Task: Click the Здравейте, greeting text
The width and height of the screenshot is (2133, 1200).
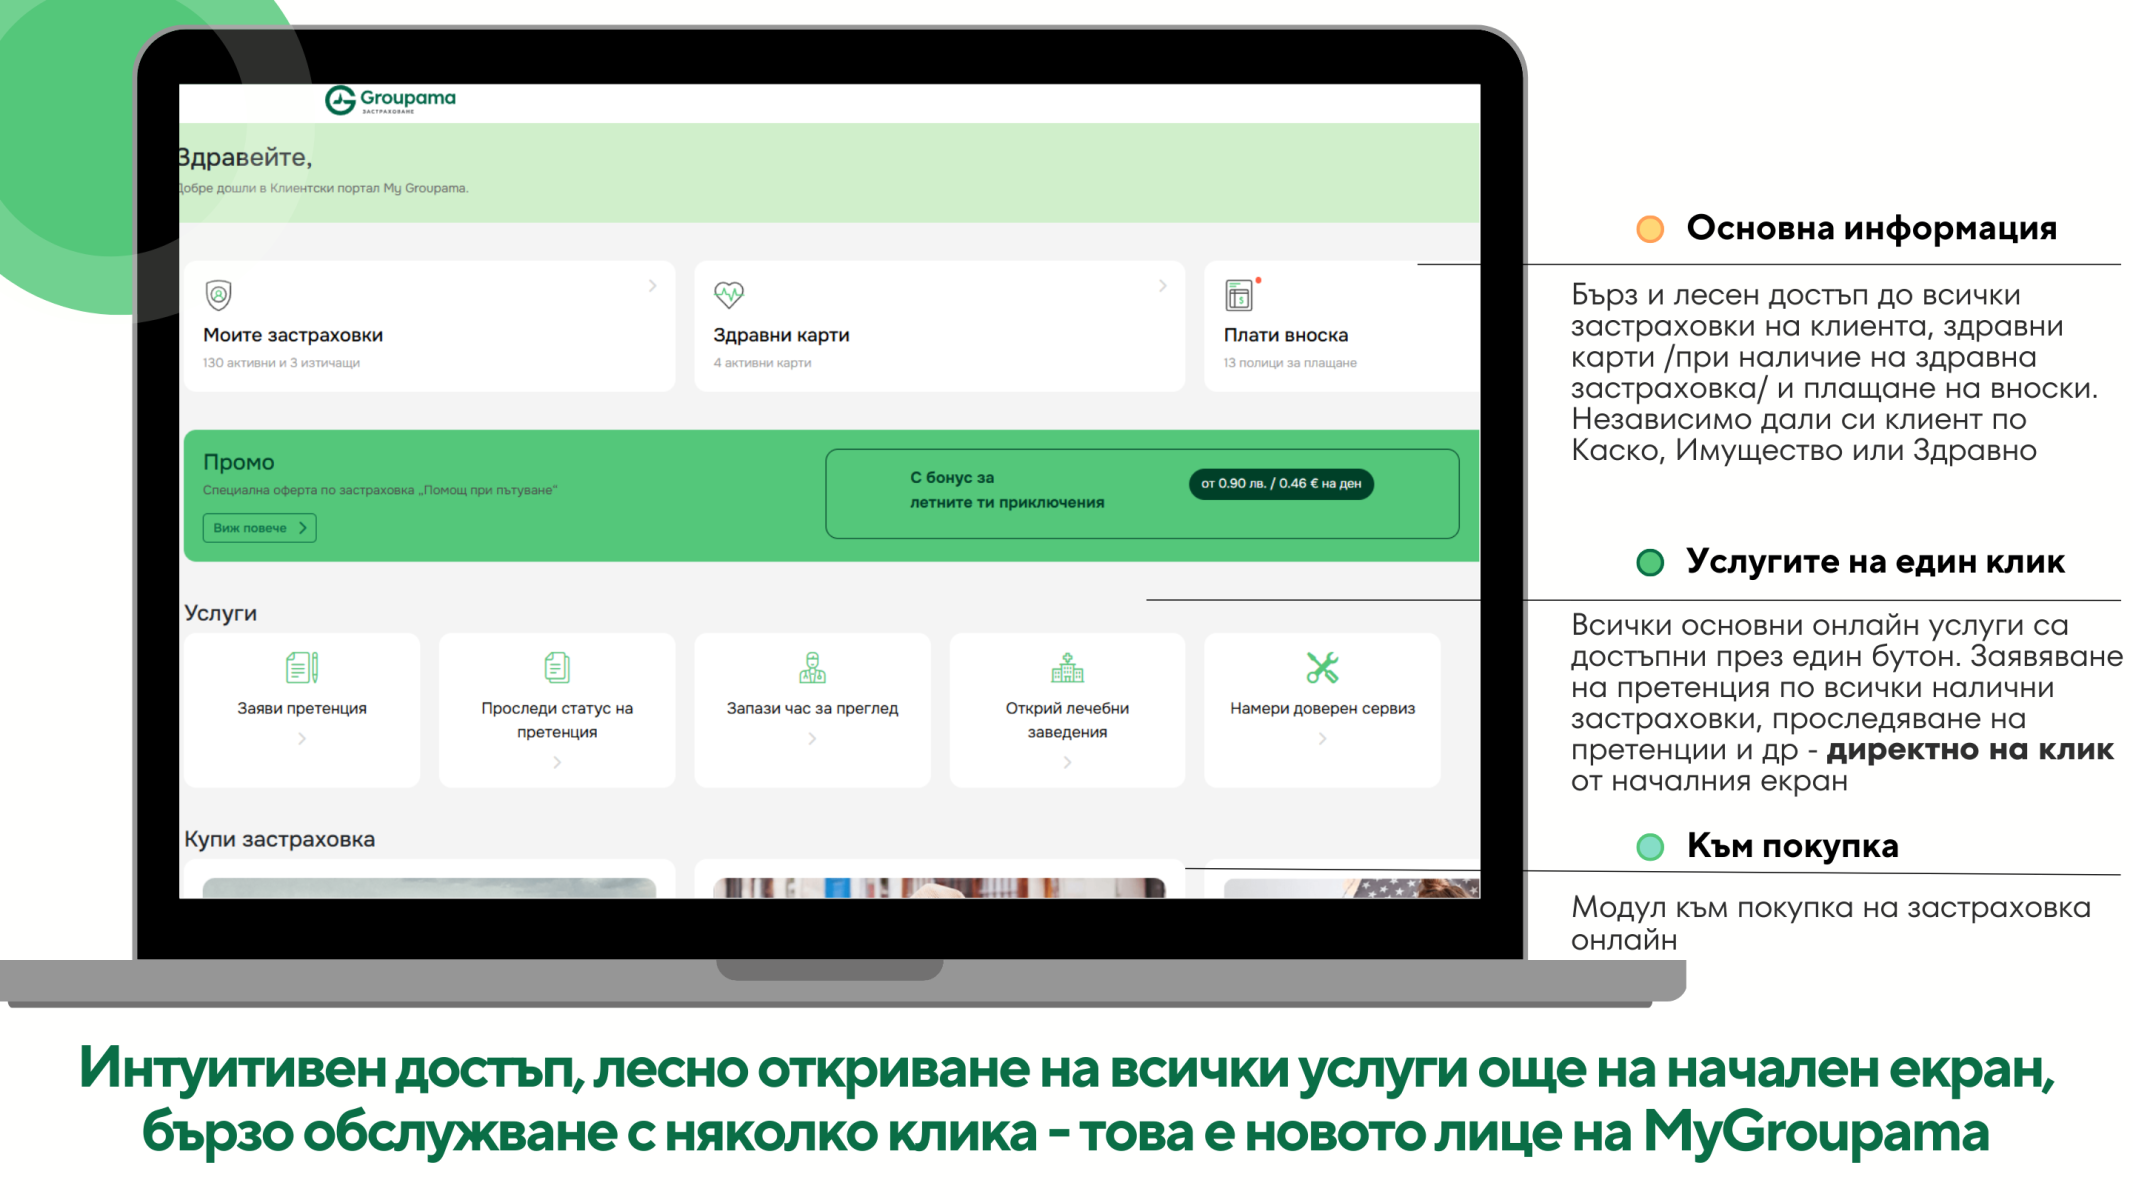Action: click(245, 157)
